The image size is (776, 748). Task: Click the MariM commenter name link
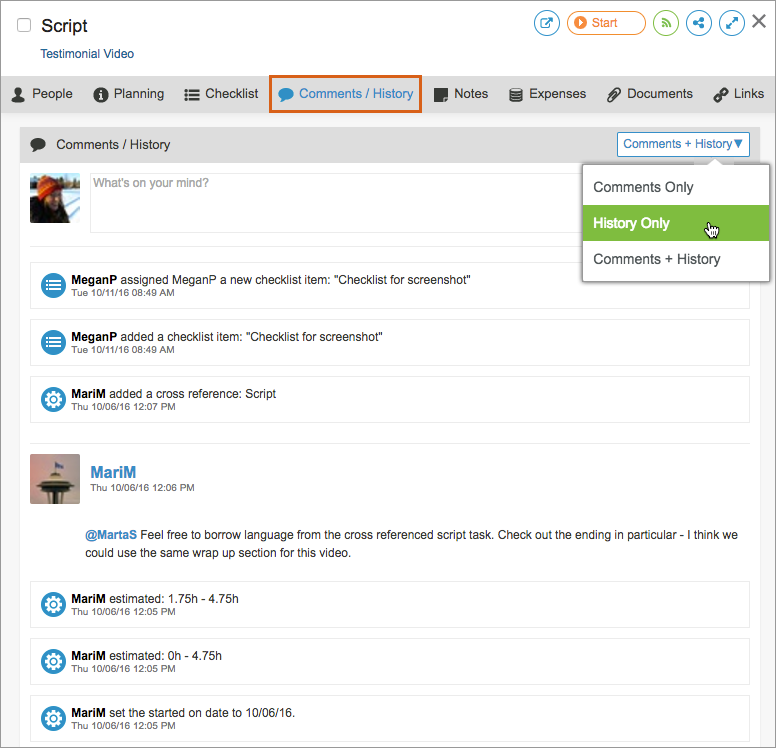[113, 472]
